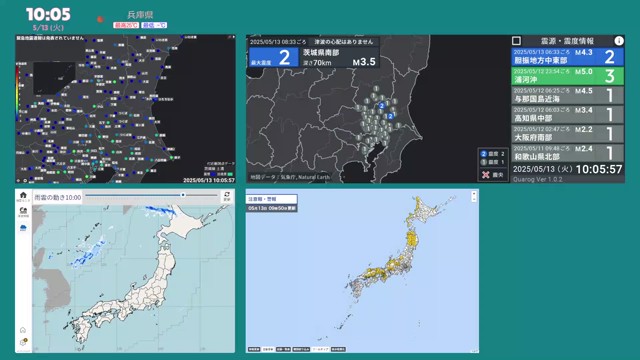Select the blue rain cloud sidebar icon

pos(23,228)
